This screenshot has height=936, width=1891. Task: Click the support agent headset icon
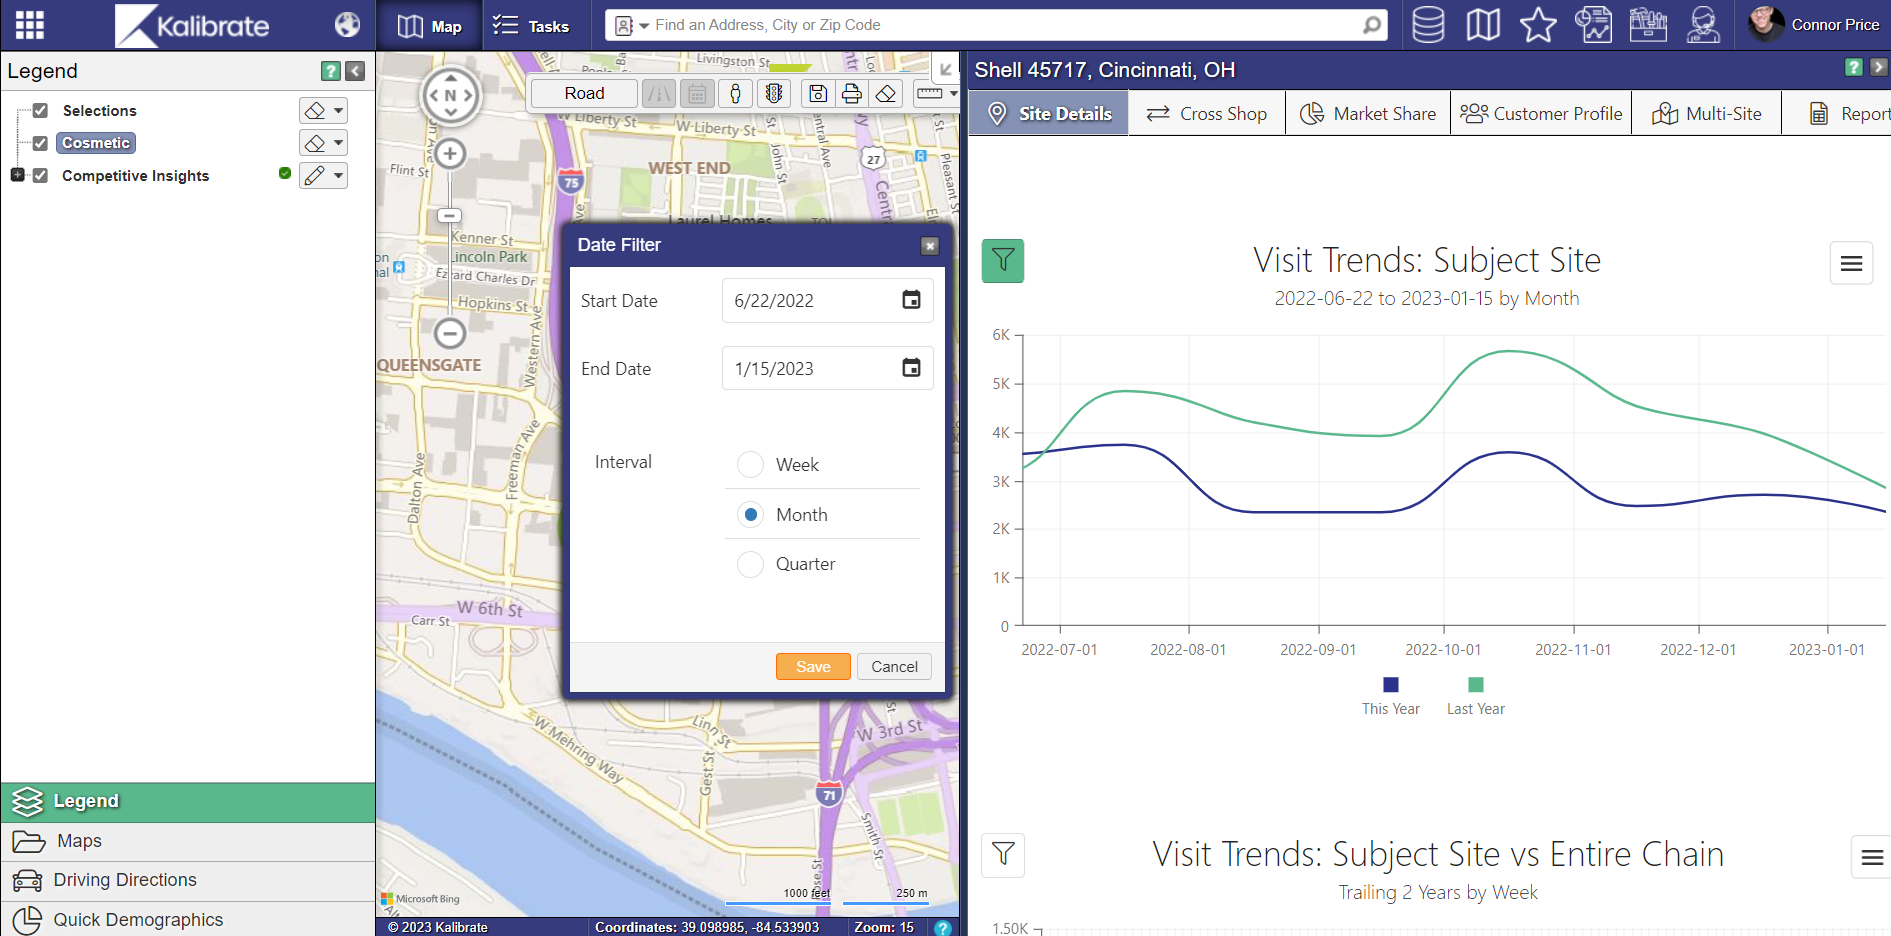click(1702, 25)
